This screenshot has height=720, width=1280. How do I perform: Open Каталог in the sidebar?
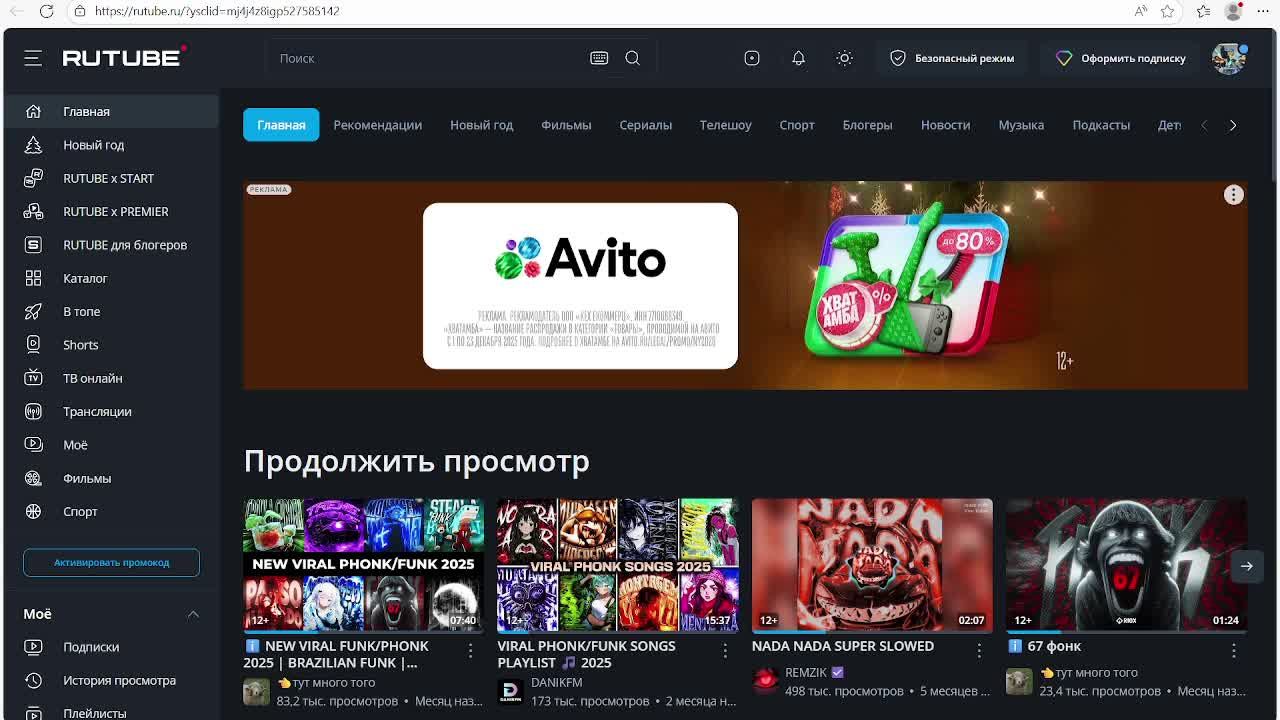(x=110, y=278)
